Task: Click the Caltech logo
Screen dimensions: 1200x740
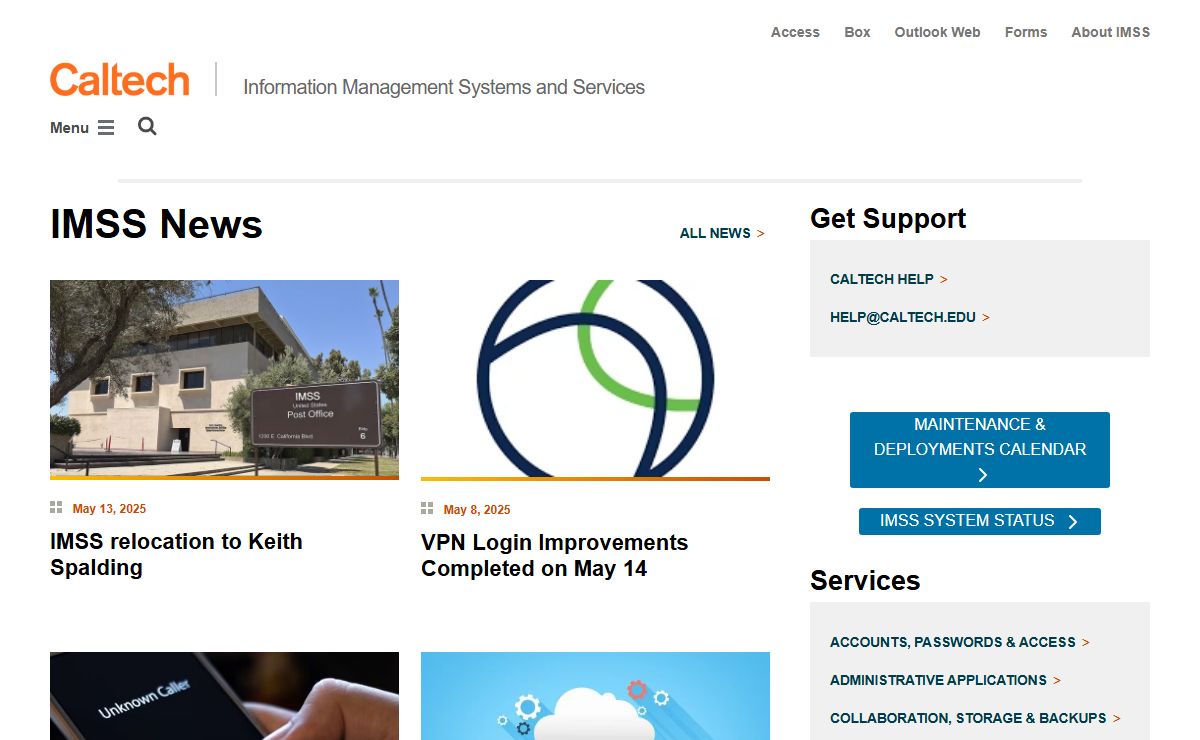Action: tap(120, 80)
